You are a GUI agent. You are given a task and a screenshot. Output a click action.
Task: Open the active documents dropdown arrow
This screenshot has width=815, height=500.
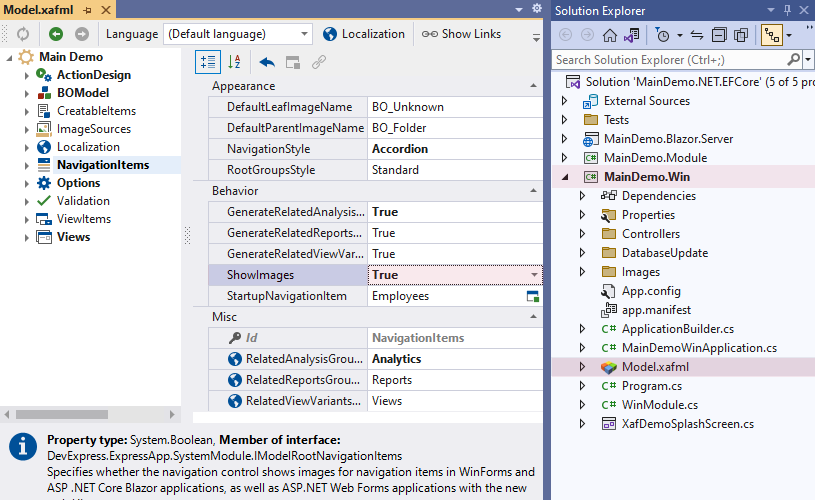tap(519, 10)
